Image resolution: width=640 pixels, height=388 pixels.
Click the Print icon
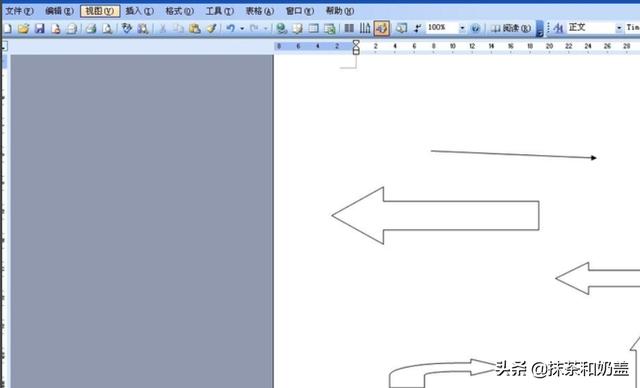(91, 28)
